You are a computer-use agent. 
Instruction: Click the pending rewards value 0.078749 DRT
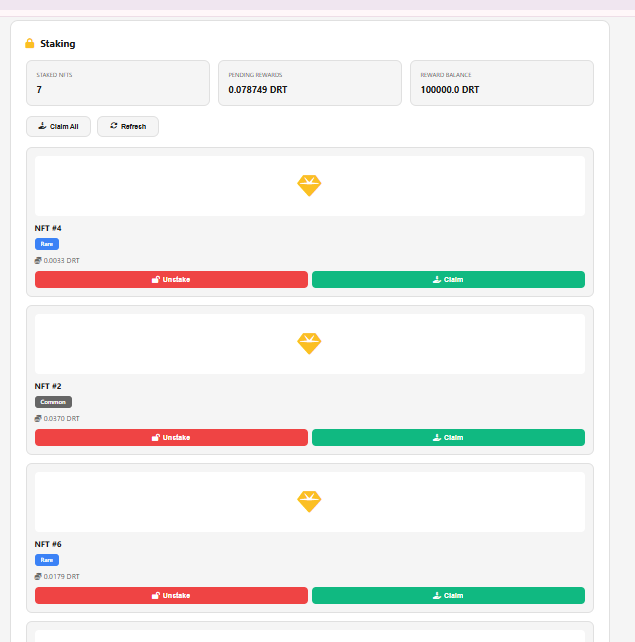tap(258, 90)
